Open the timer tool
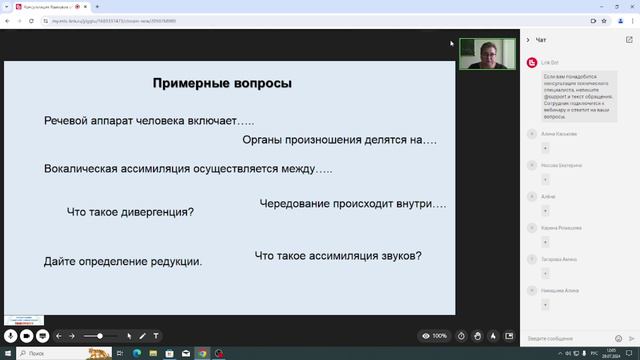Viewport: 640px width, 360px height. pyautogui.click(x=461, y=336)
